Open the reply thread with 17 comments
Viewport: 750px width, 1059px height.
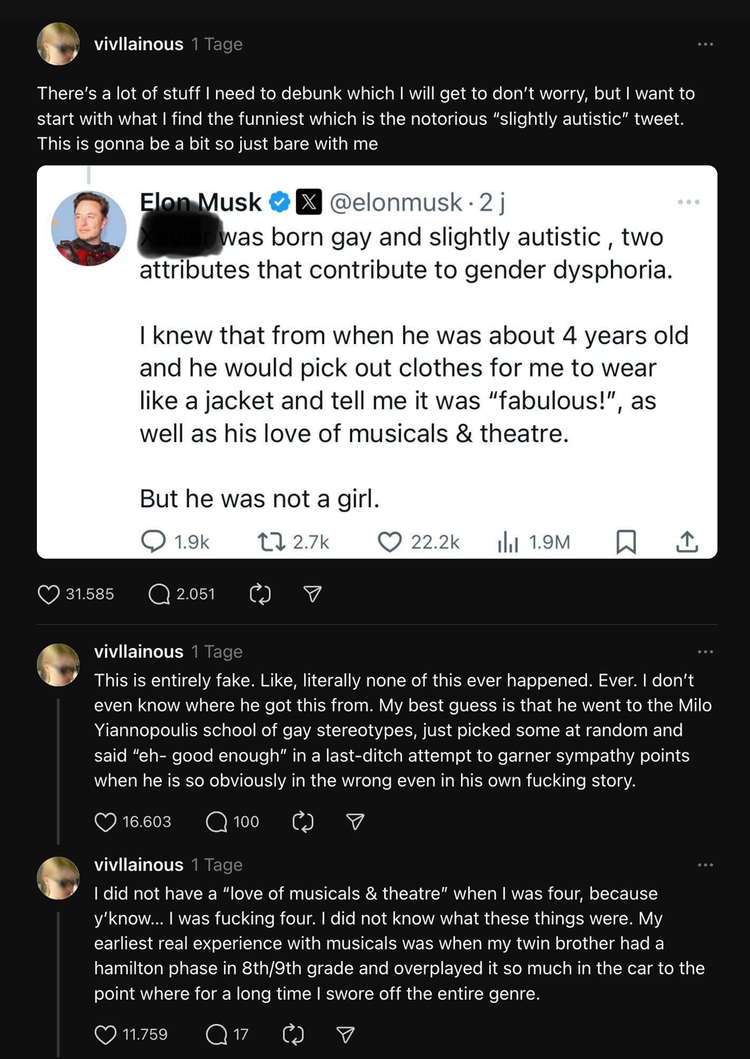216,1035
